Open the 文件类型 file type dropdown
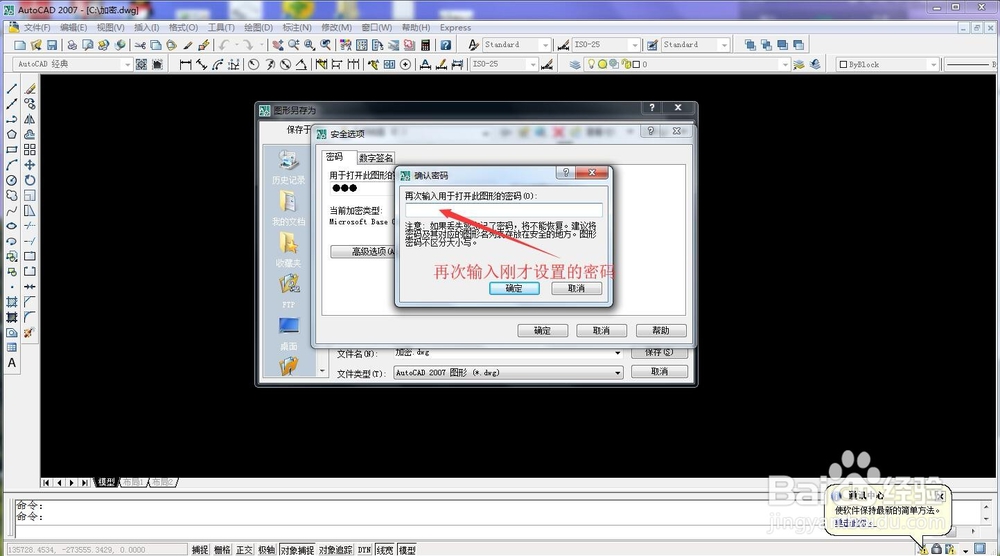This screenshot has height=556, width=1000. (x=508, y=372)
